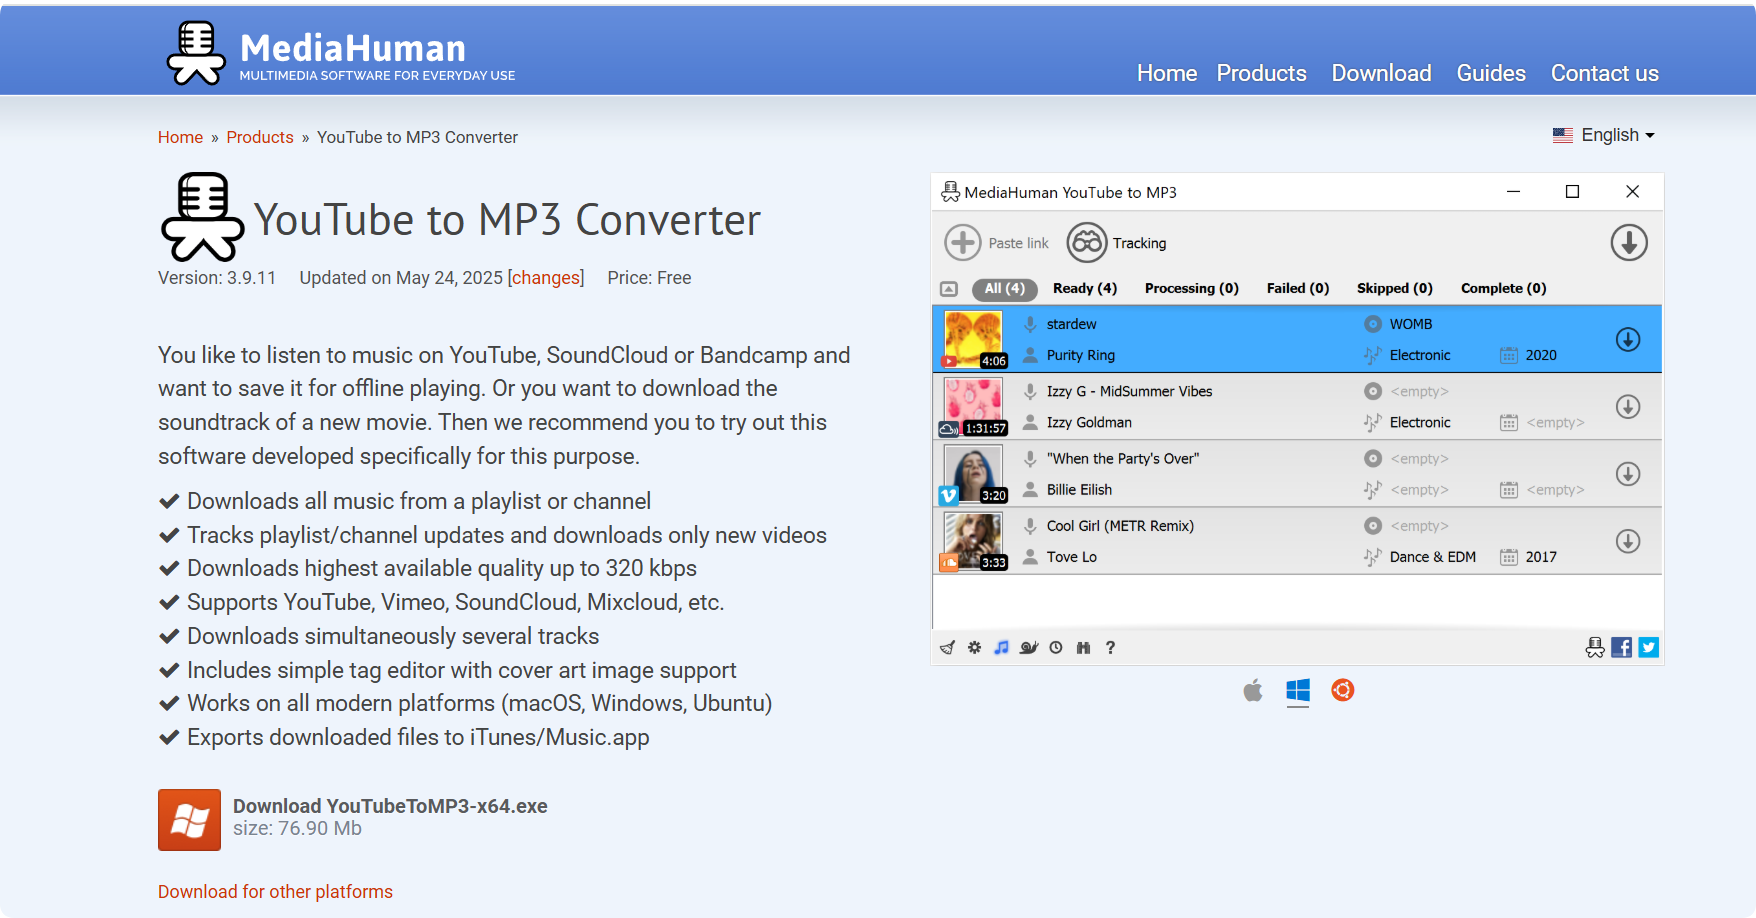Open Products in the top navigation

point(1262,73)
